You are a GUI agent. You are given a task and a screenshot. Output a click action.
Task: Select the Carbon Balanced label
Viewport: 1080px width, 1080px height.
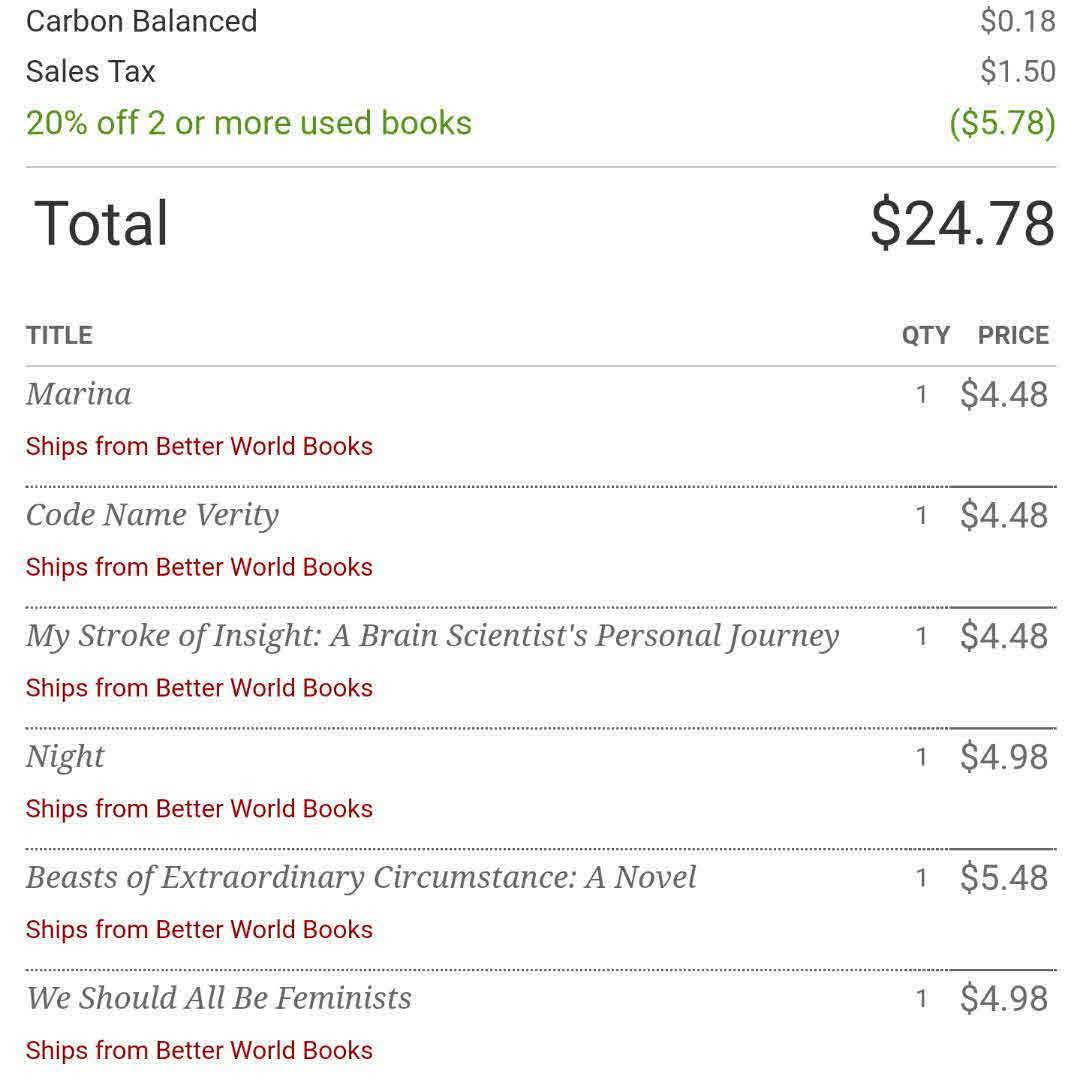tap(142, 21)
